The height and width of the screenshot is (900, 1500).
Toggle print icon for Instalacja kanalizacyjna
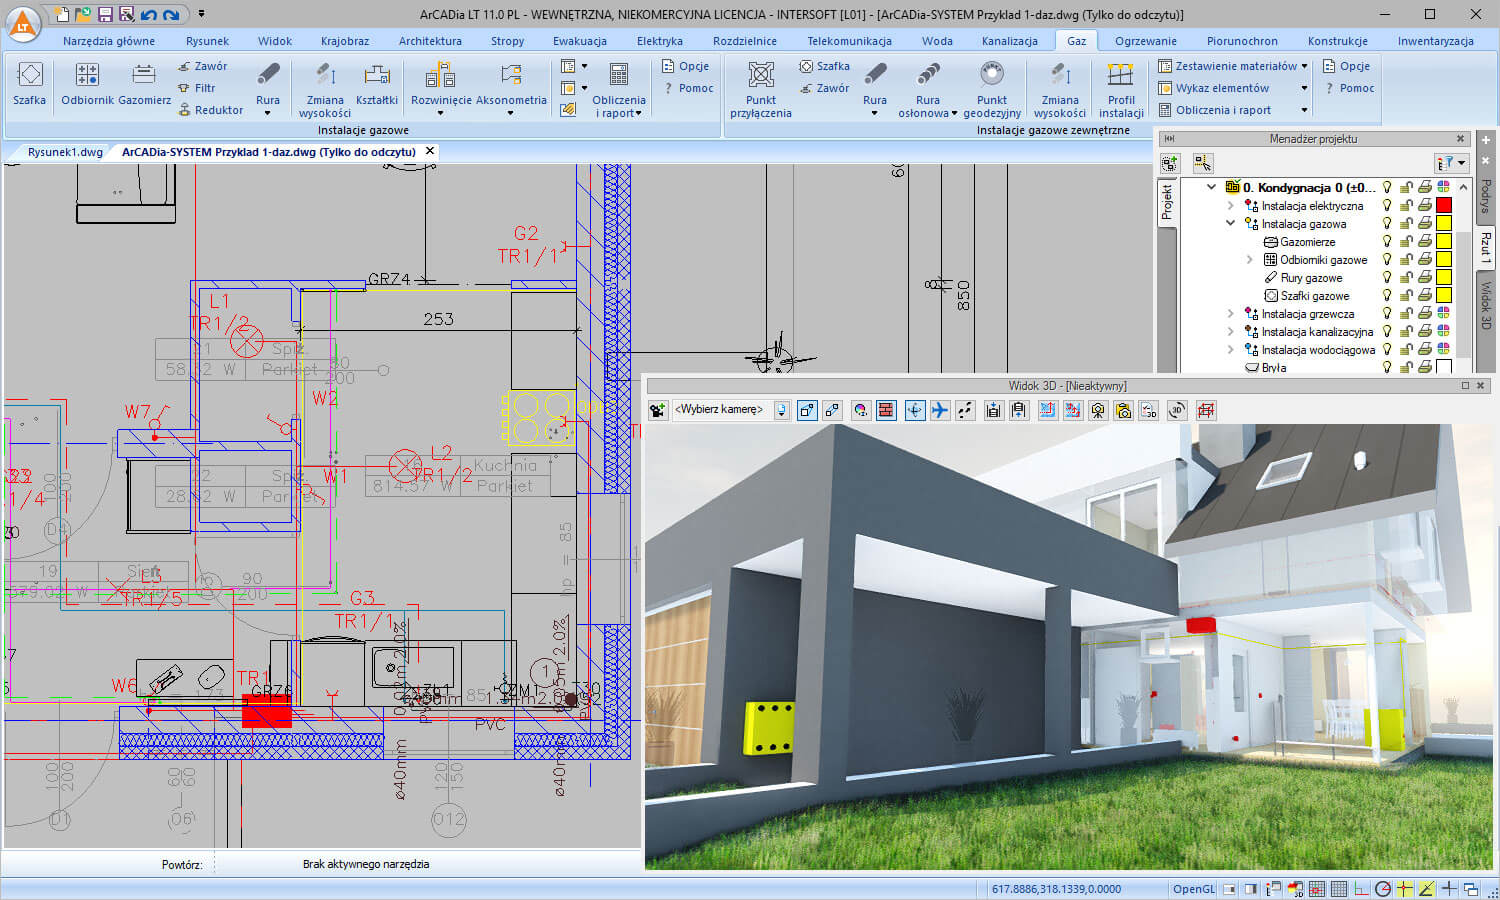[1425, 331]
